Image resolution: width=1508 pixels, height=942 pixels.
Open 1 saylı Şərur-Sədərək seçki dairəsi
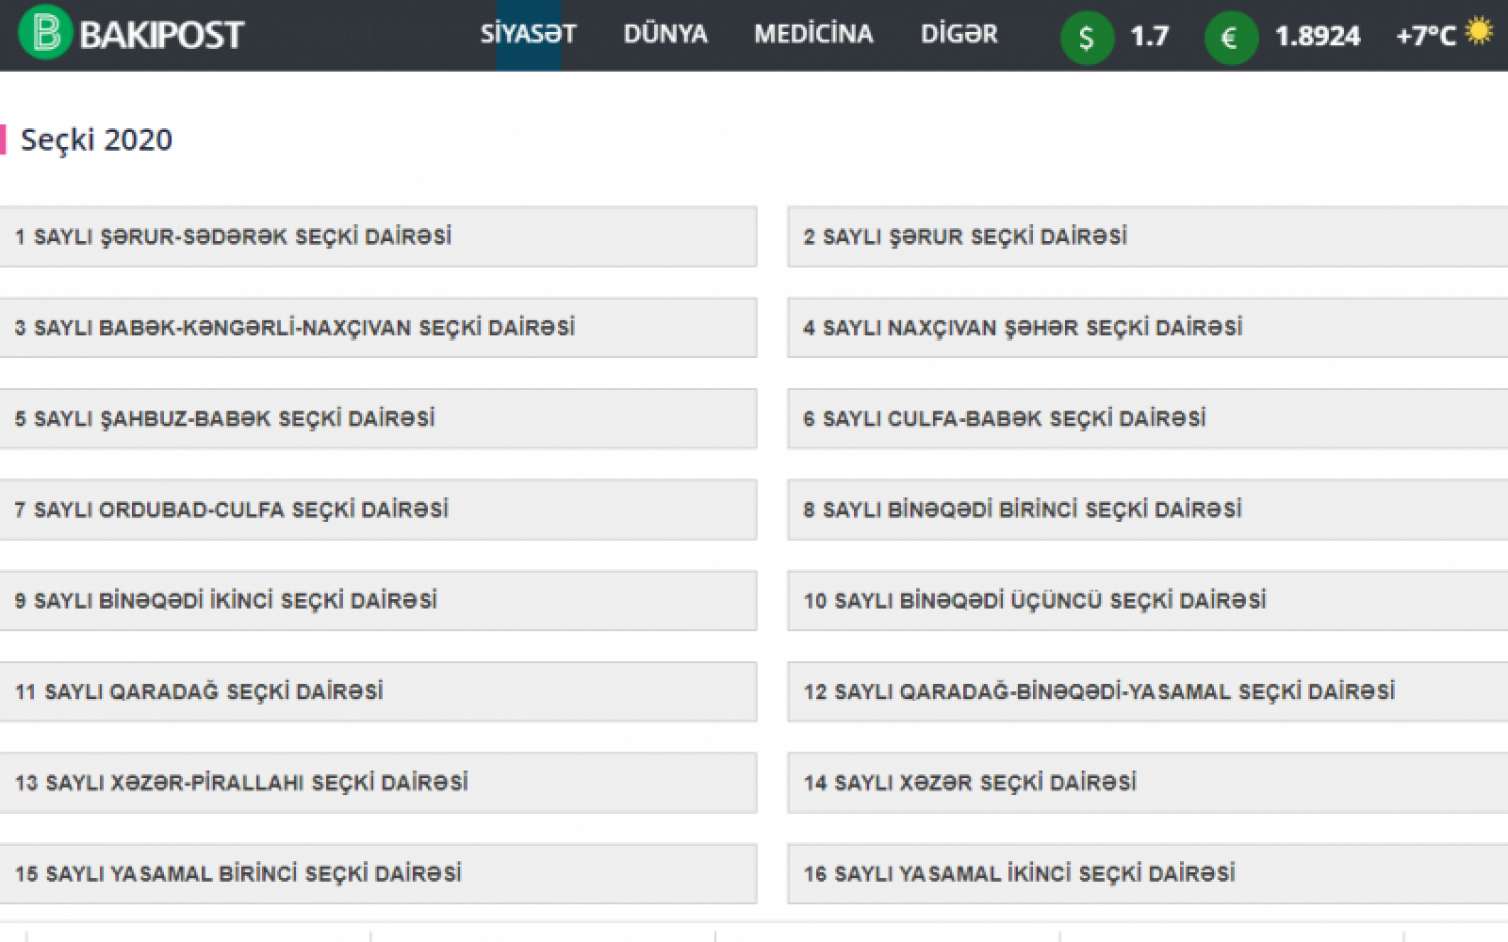[x=378, y=237]
